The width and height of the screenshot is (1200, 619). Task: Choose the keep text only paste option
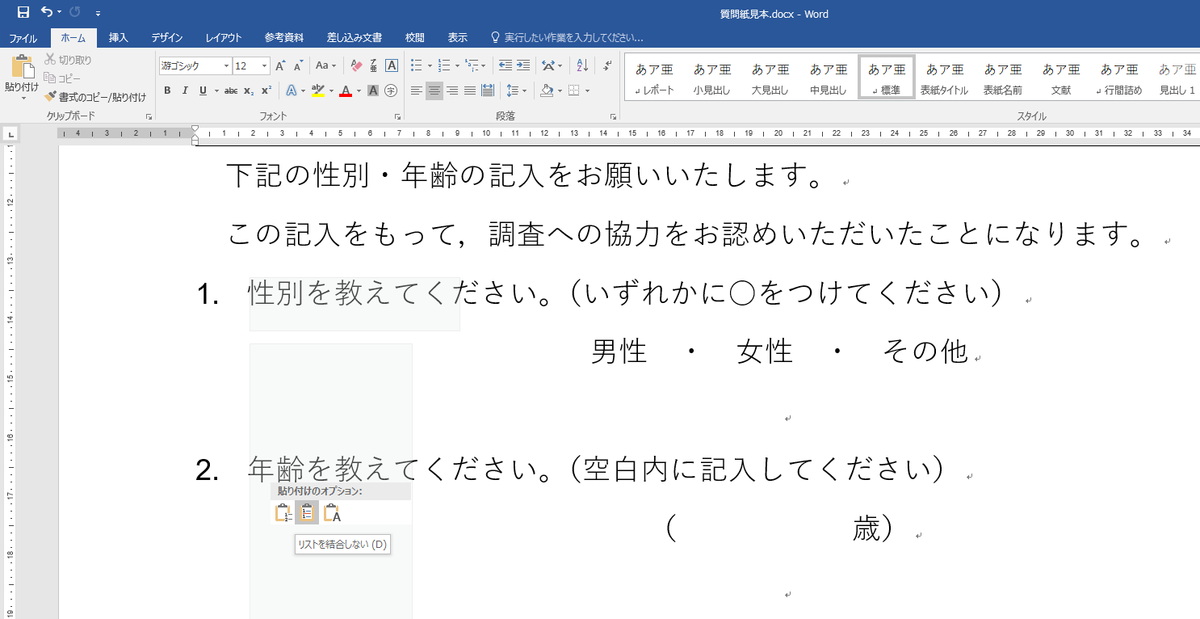click(x=331, y=513)
